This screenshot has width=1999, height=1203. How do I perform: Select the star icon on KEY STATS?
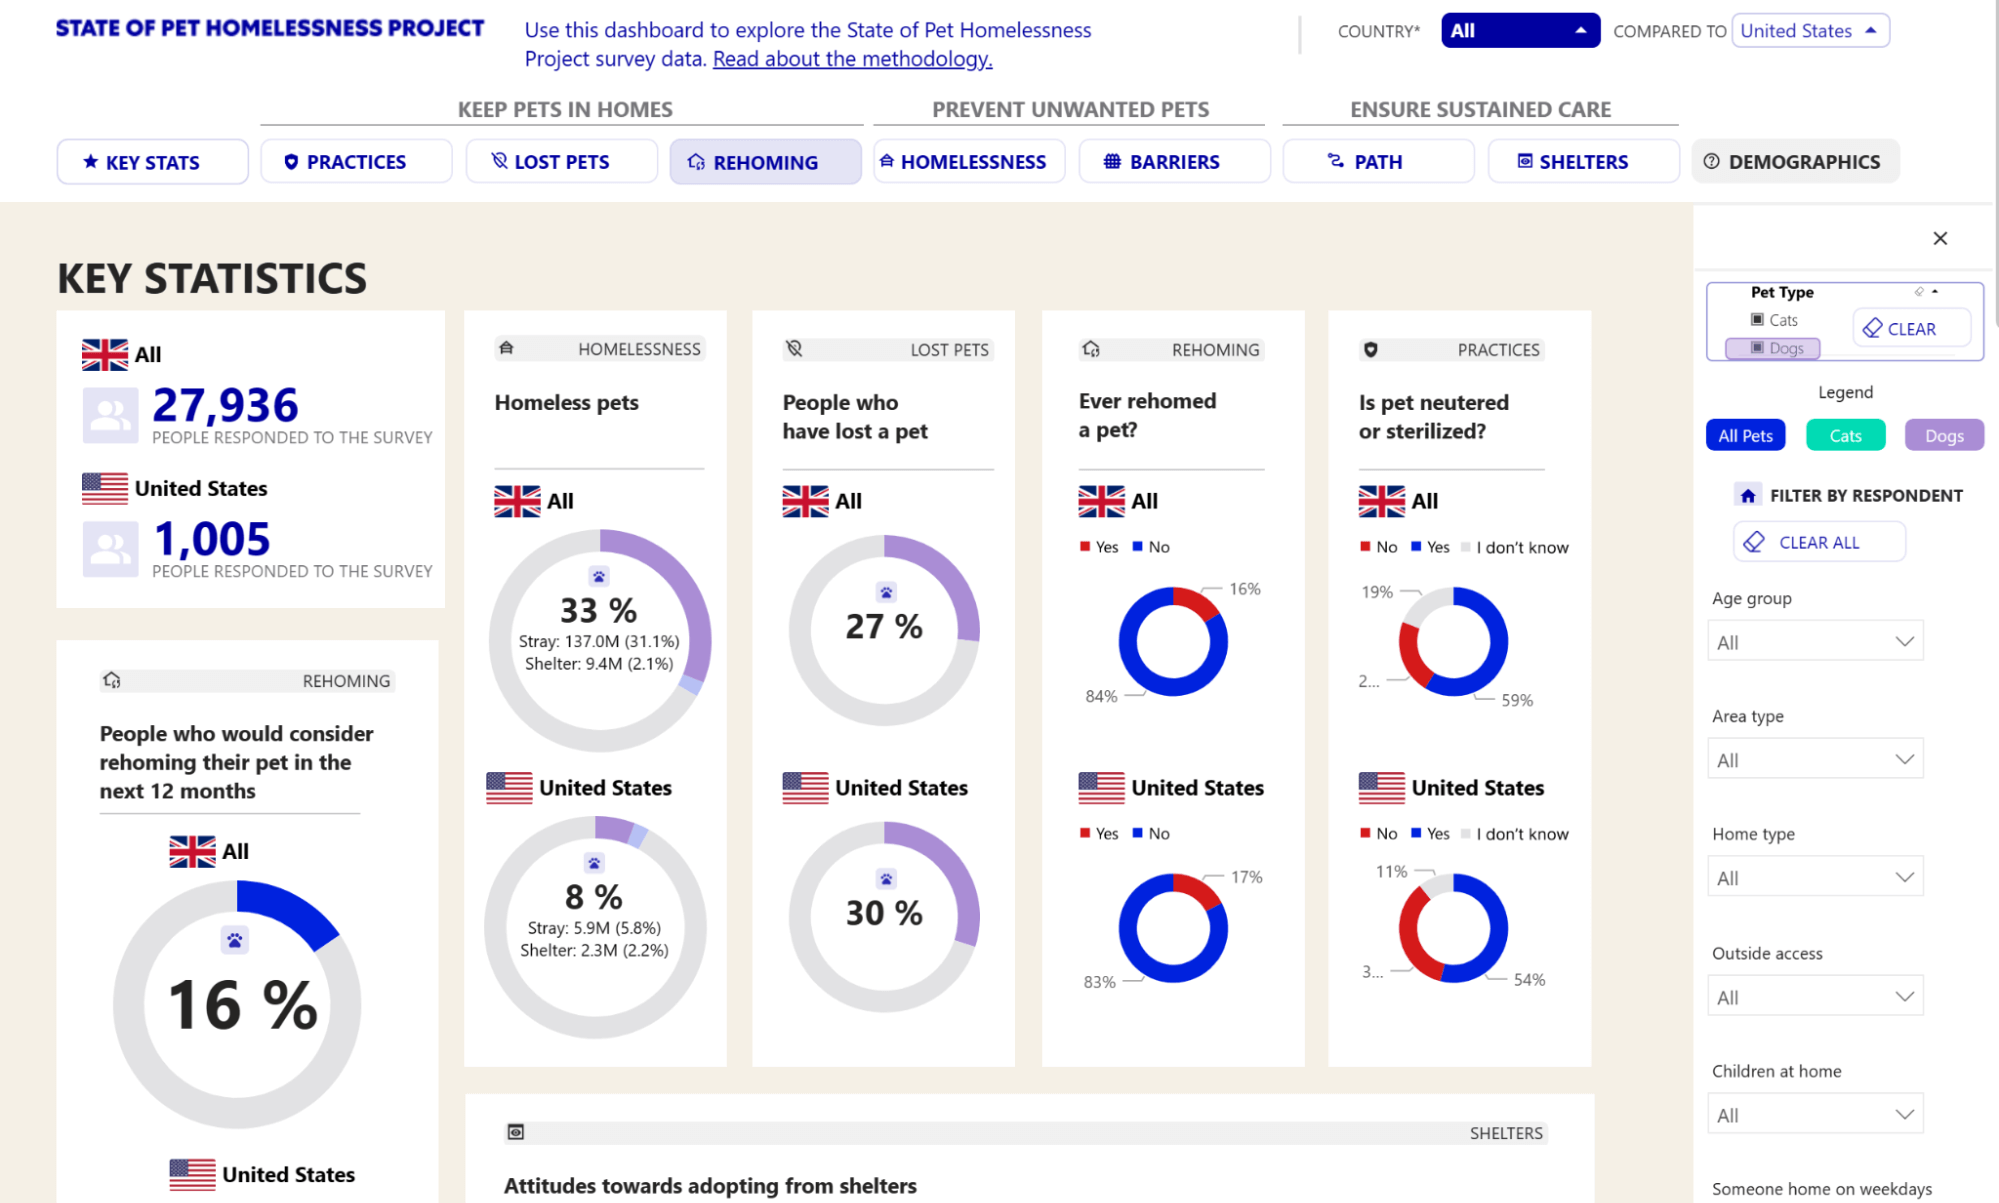click(90, 161)
